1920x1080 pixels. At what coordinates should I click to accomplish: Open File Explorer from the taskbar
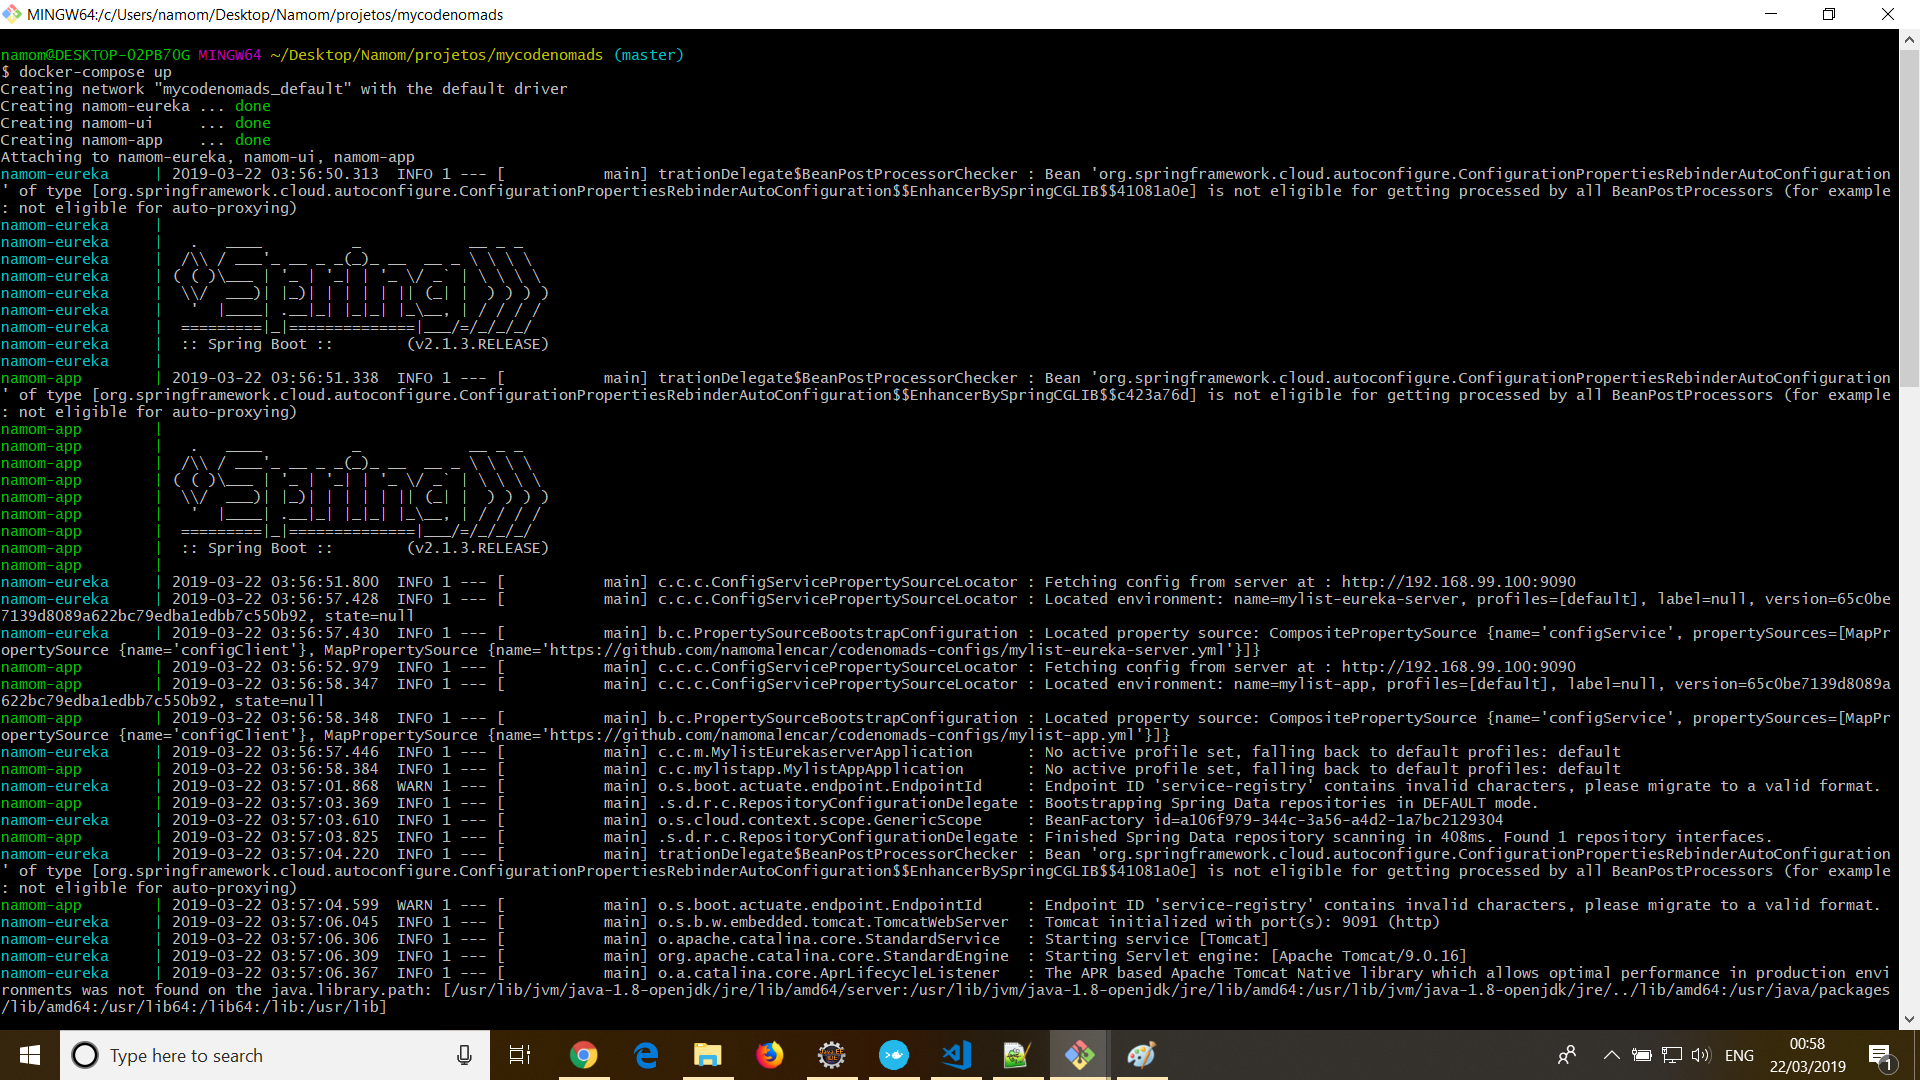pos(708,1055)
